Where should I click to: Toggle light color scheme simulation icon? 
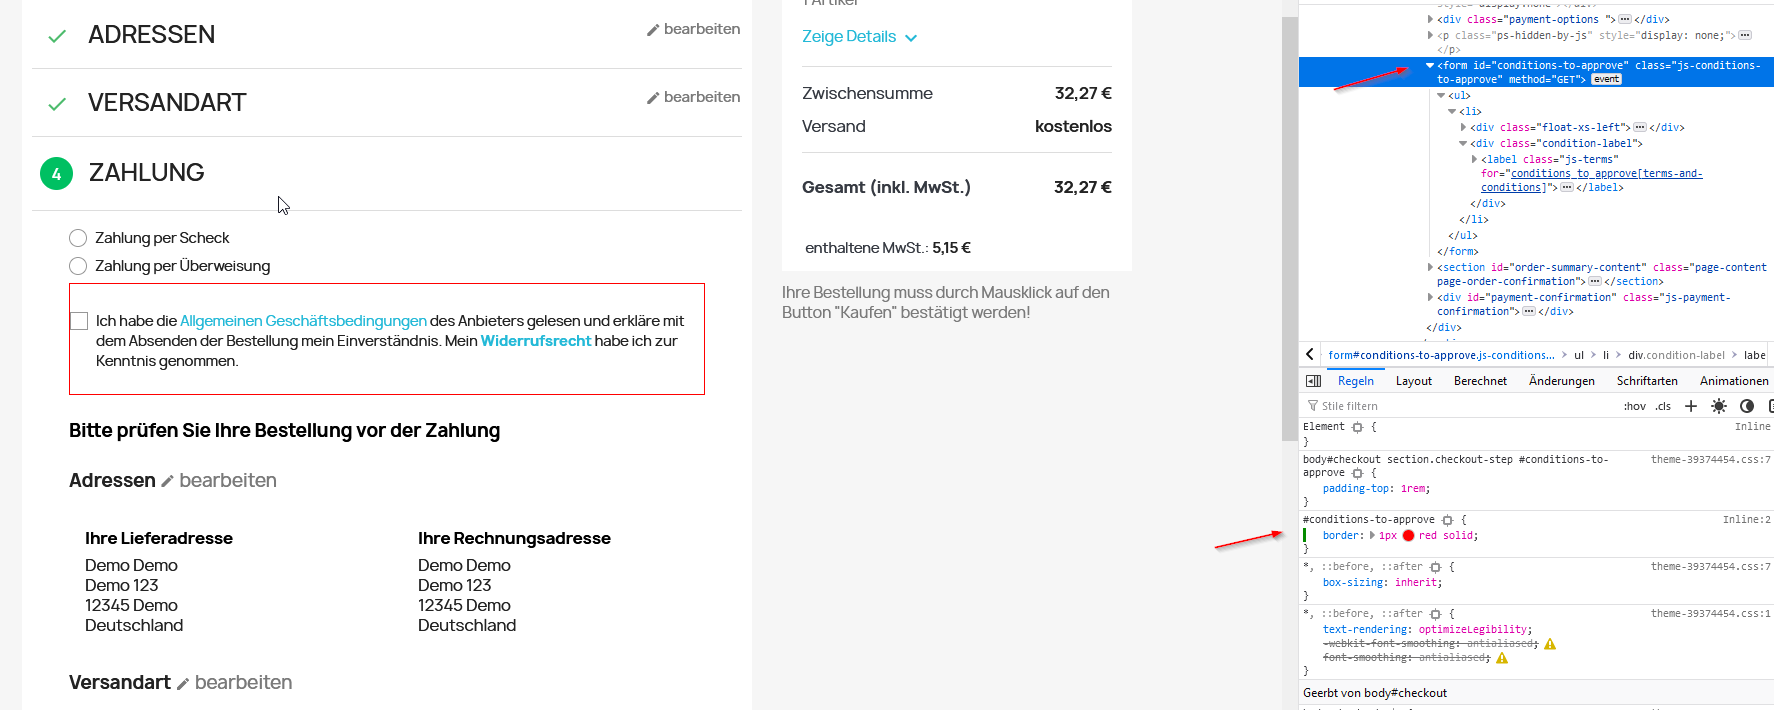tap(1719, 406)
